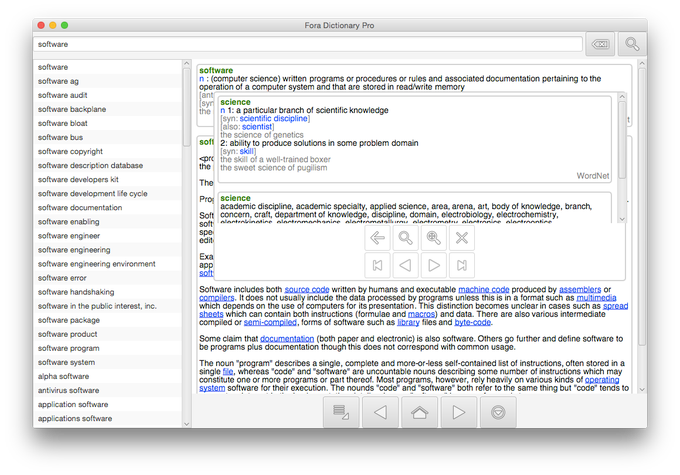Select 'software ag' in the word list
This screenshot has width=680, height=475.
point(108,81)
